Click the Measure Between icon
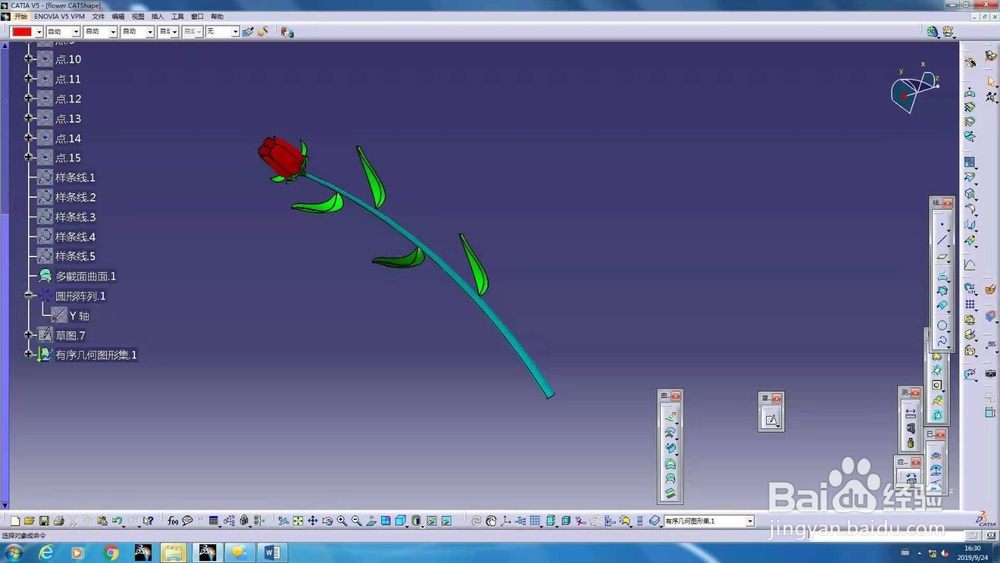The image size is (1000, 563). [910, 413]
